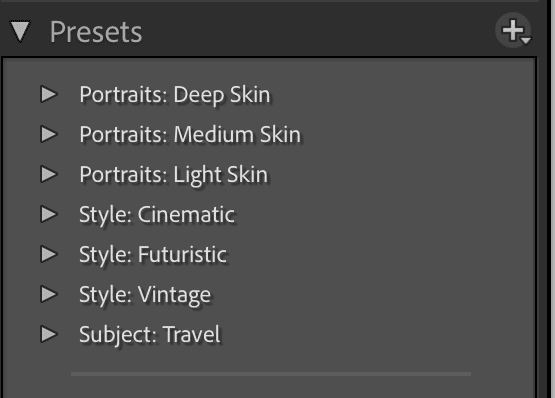Select the Portraits: Medium Skin preset folder
This screenshot has height=398, width=555.
coord(190,135)
